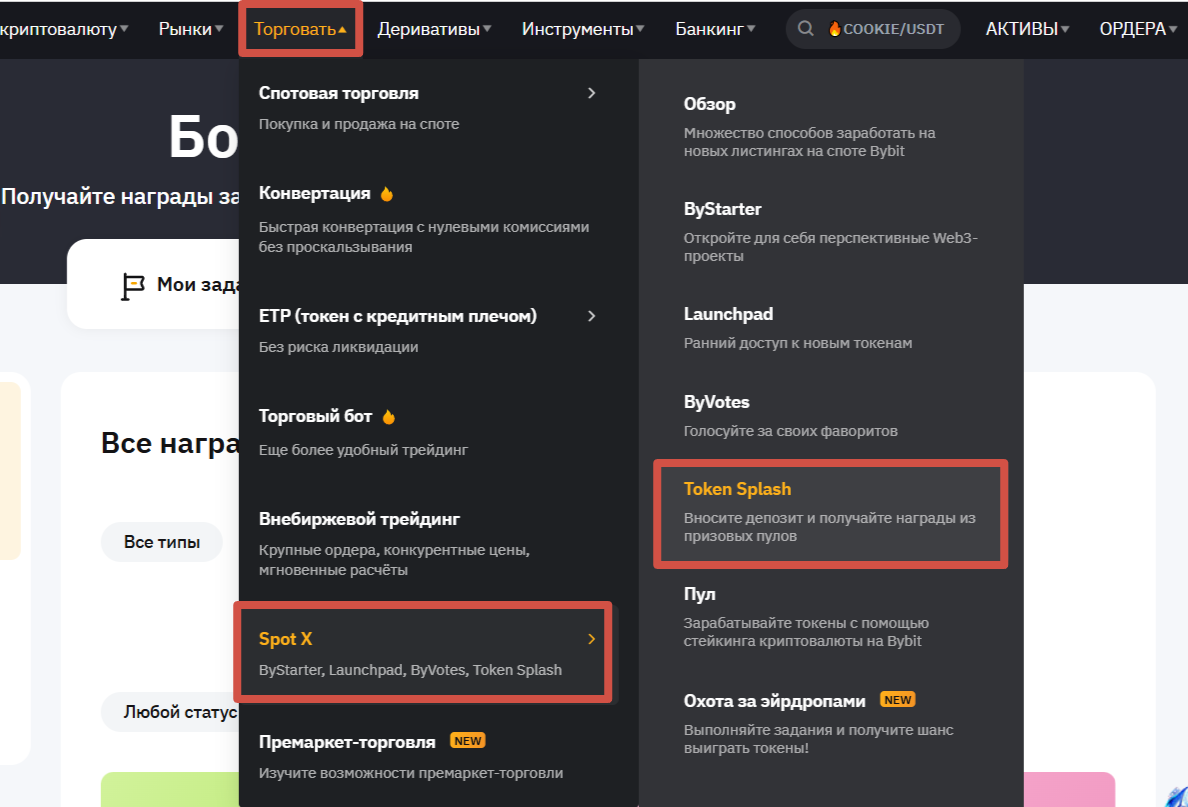Click description 'Покупка и продажа на споте'

pyautogui.click(x=359, y=124)
